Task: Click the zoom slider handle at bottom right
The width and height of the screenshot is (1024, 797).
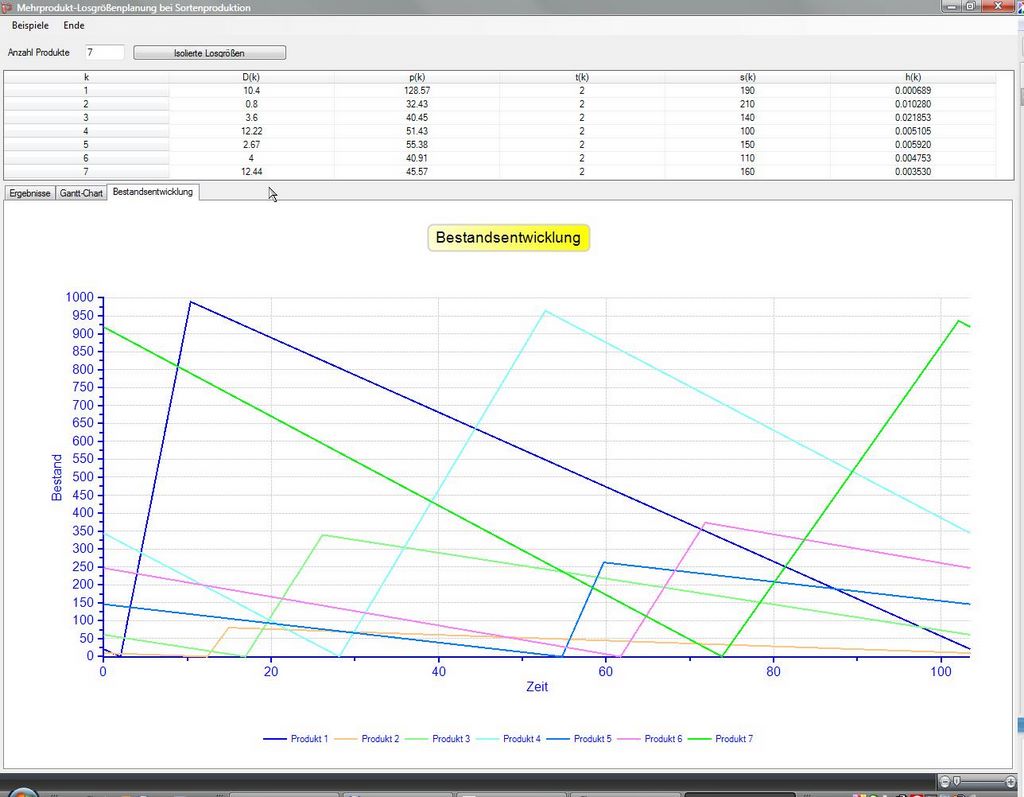Action: (x=957, y=781)
